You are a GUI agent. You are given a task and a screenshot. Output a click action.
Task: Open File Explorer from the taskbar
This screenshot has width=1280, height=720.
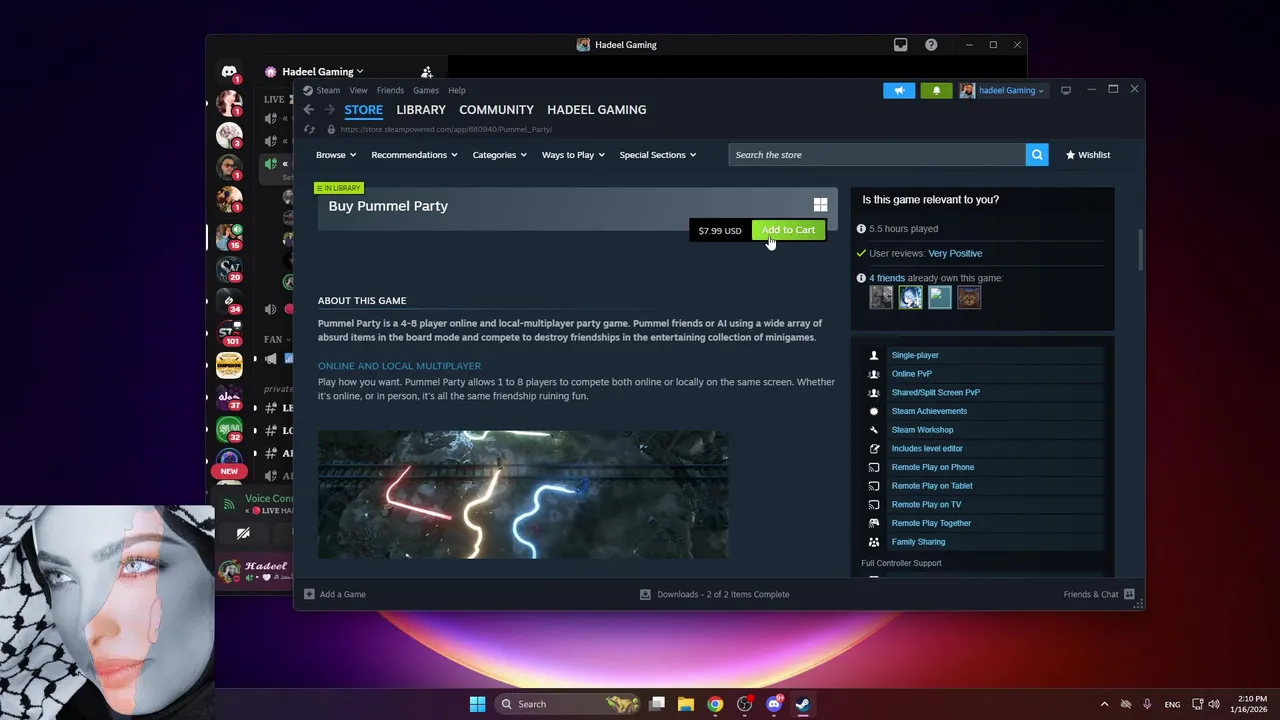[x=686, y=704]
